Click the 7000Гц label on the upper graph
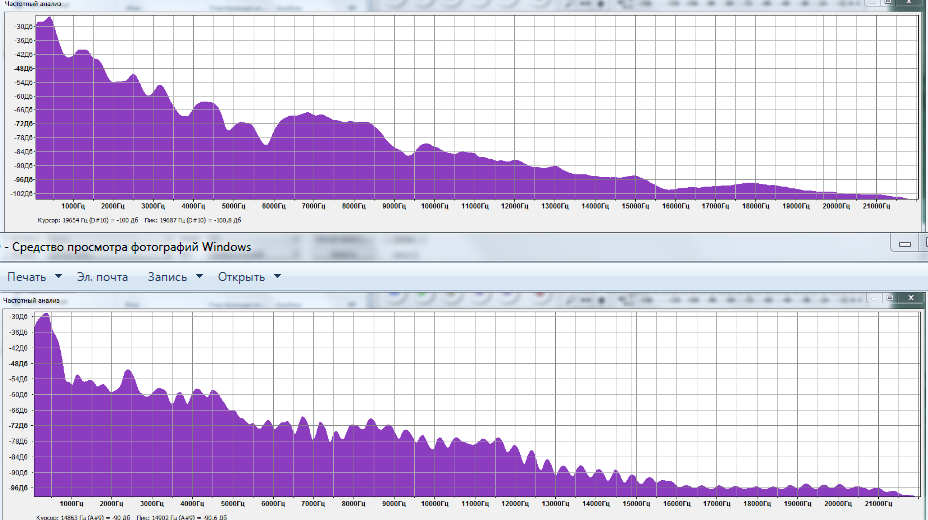This screenshot has height=520, width=928. pos(314,206)
